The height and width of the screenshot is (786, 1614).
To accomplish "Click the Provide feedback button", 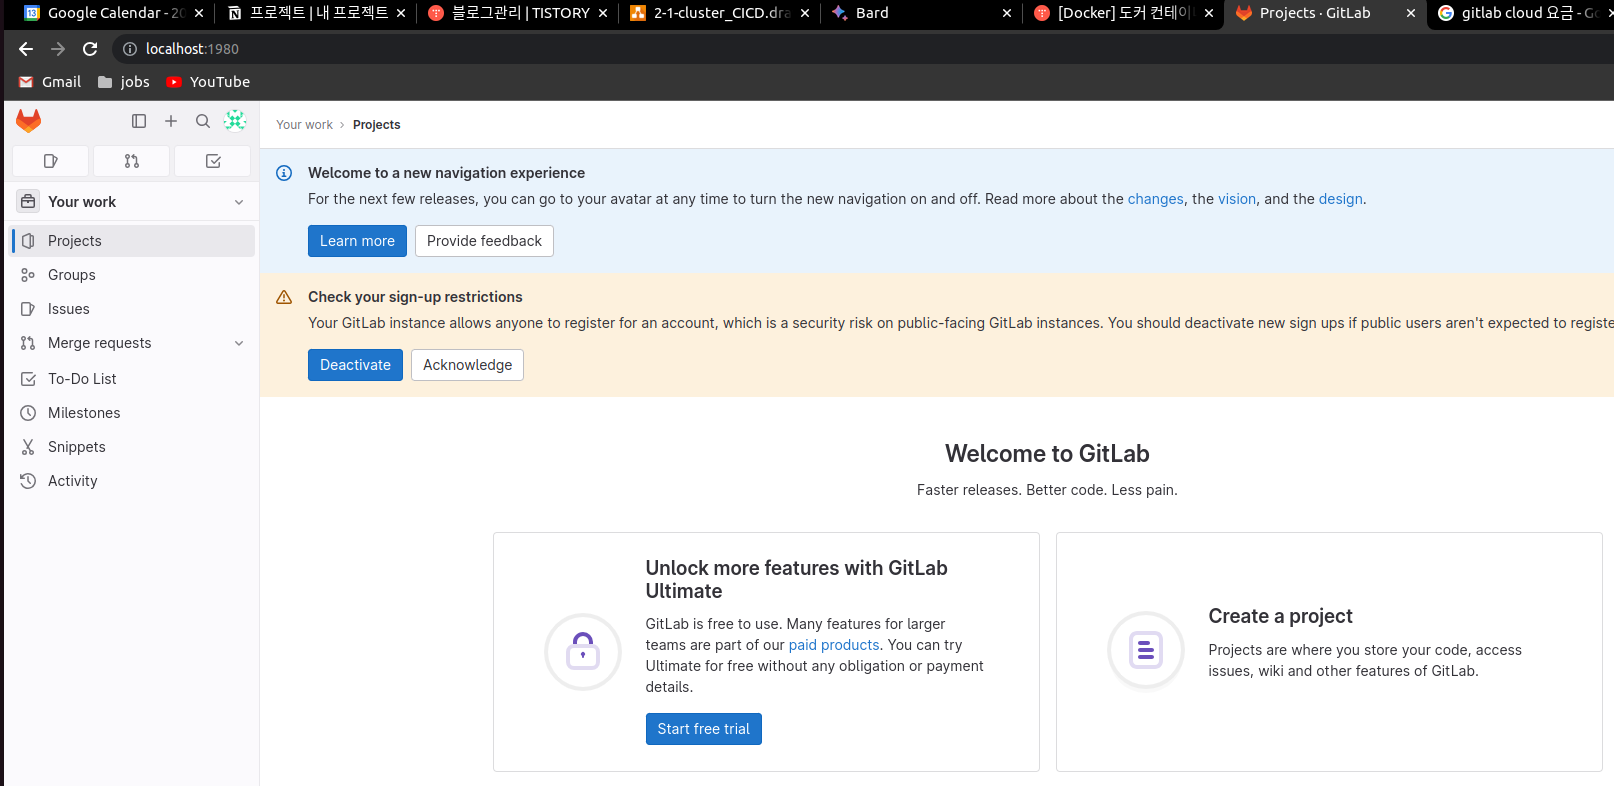I will [484, 241].
